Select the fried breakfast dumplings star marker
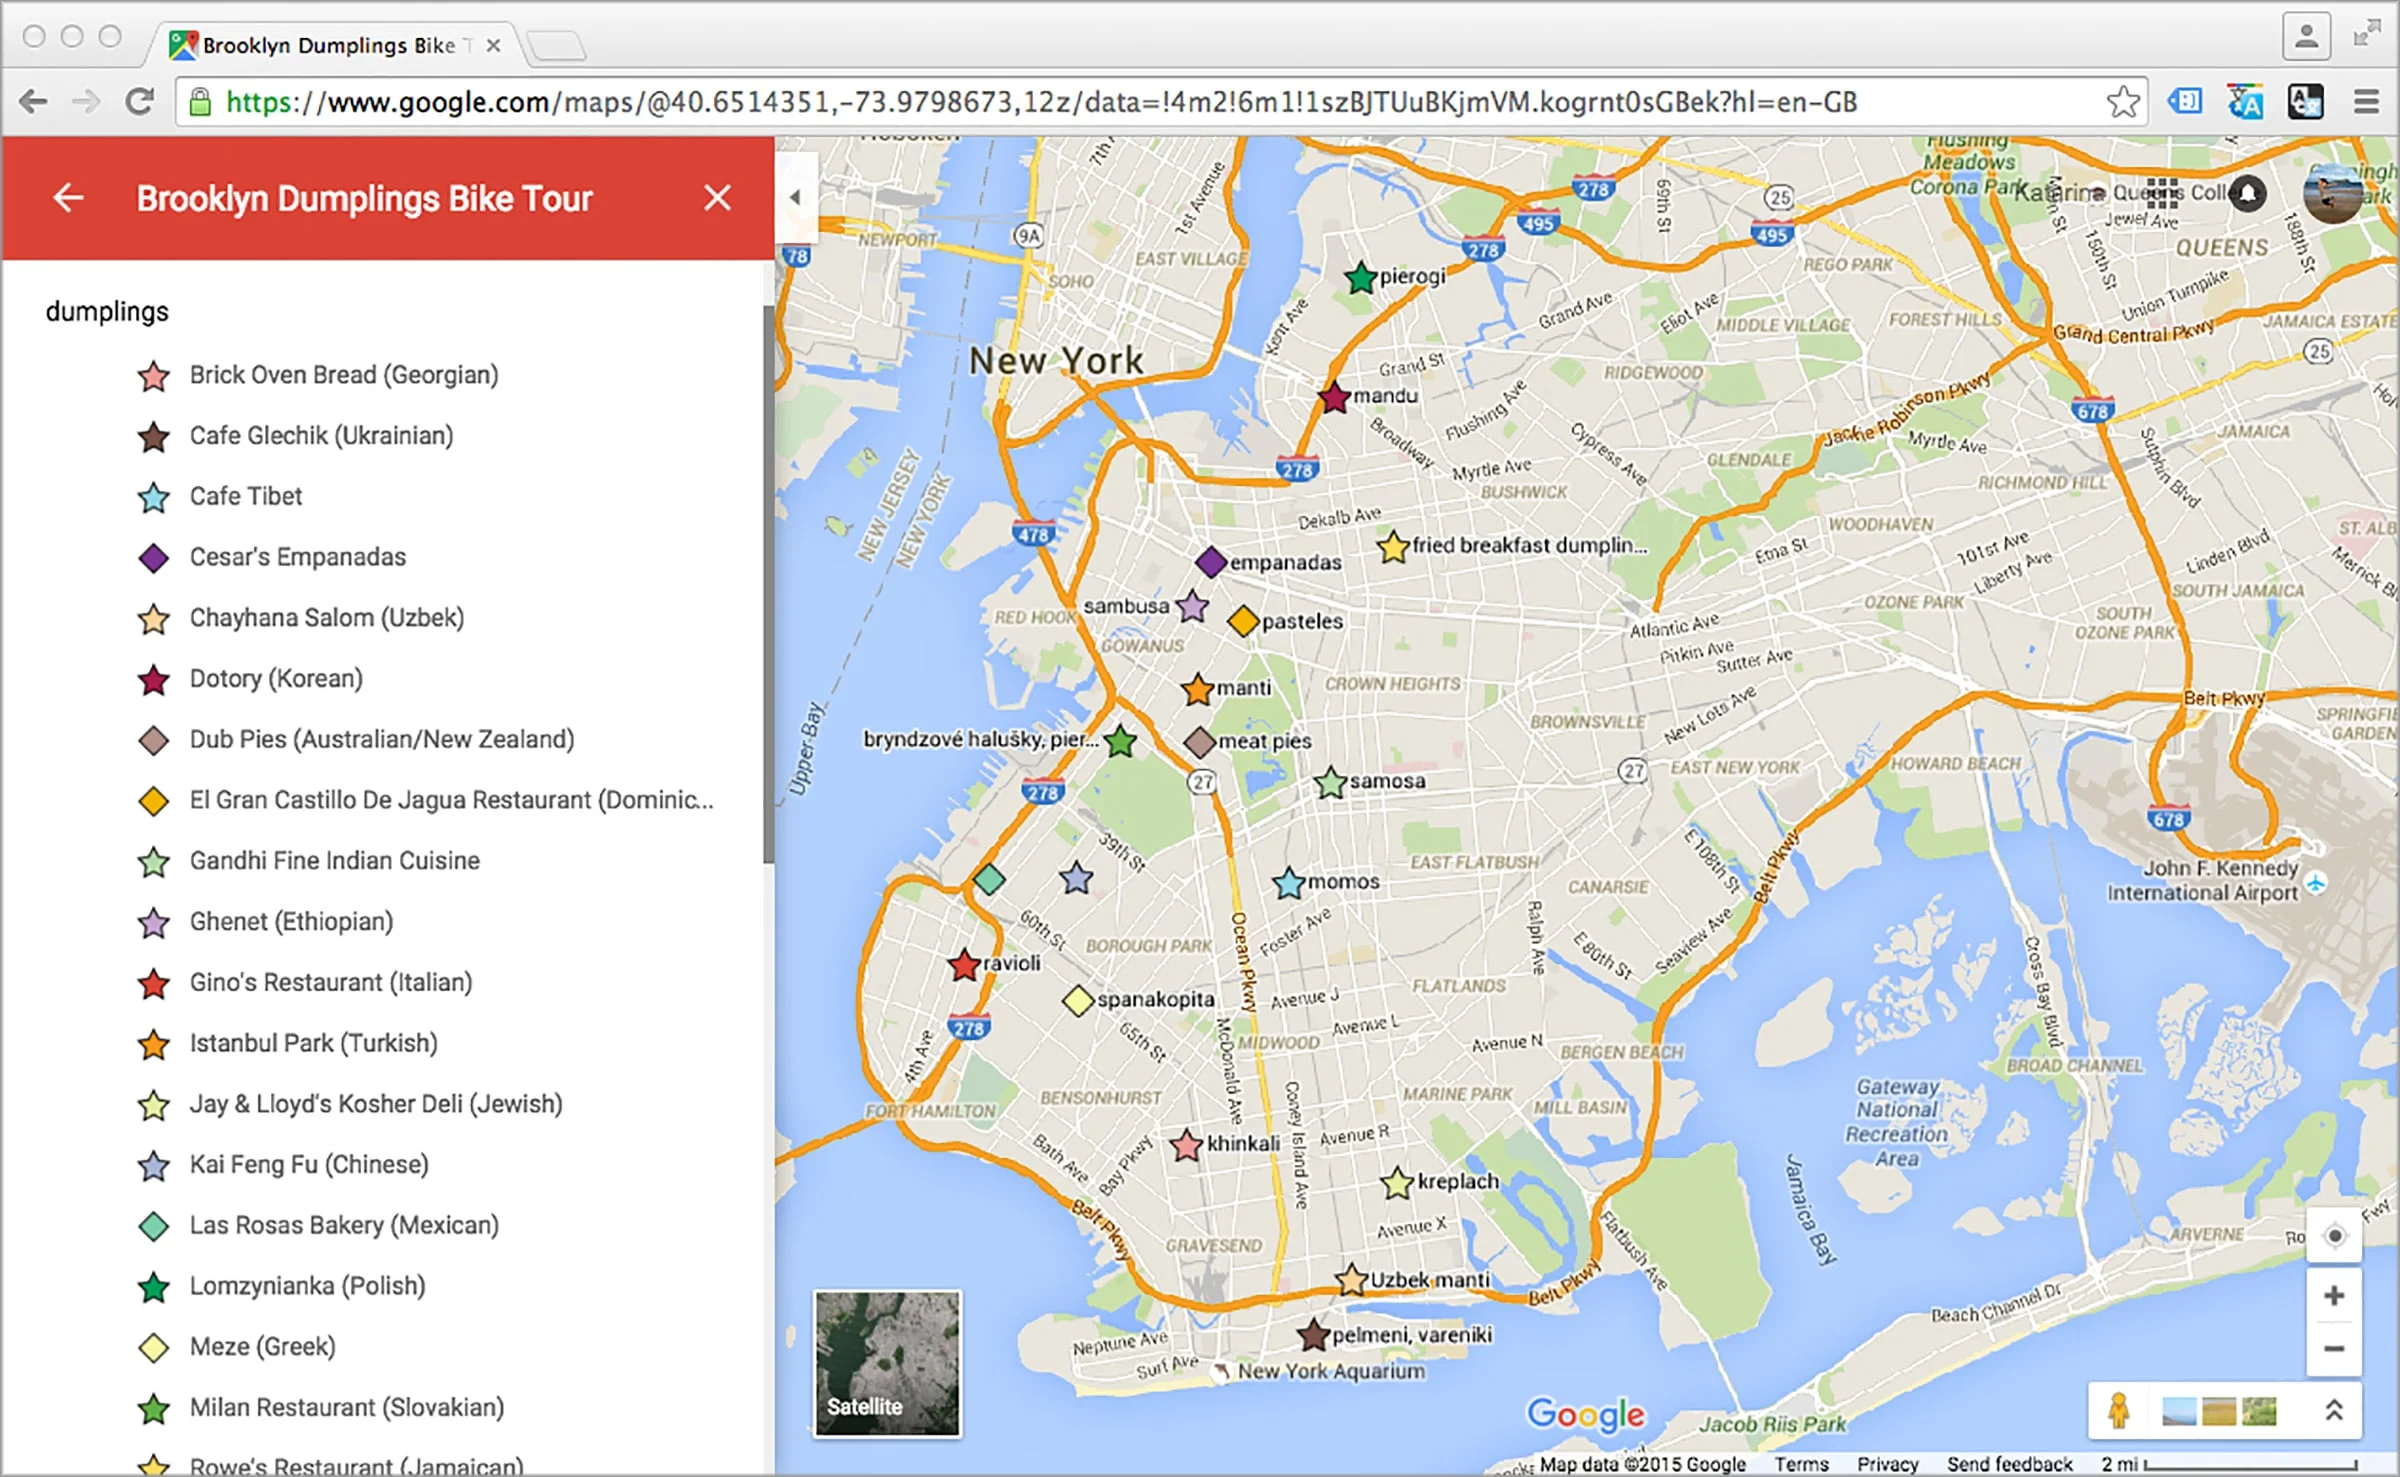 pyautogui.click(x=1393, y=546)
